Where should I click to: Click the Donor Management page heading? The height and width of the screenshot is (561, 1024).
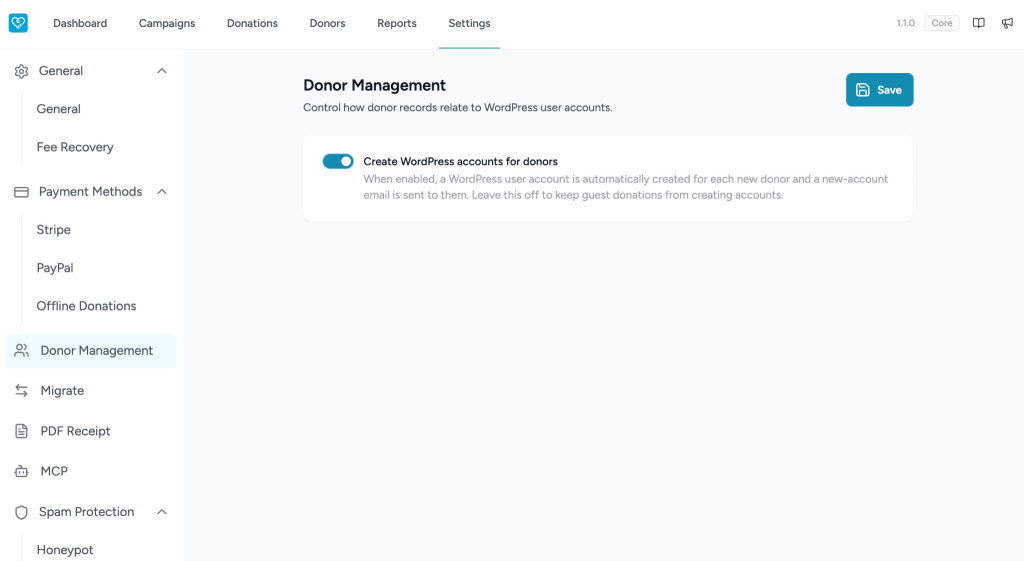point(374,86)
